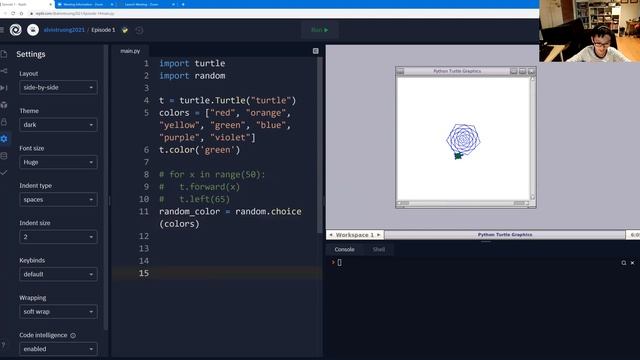This screenshot has height=360, width=640.
Task: Click the commented 't.forward(x)' line
Action: tap(209, 187)
